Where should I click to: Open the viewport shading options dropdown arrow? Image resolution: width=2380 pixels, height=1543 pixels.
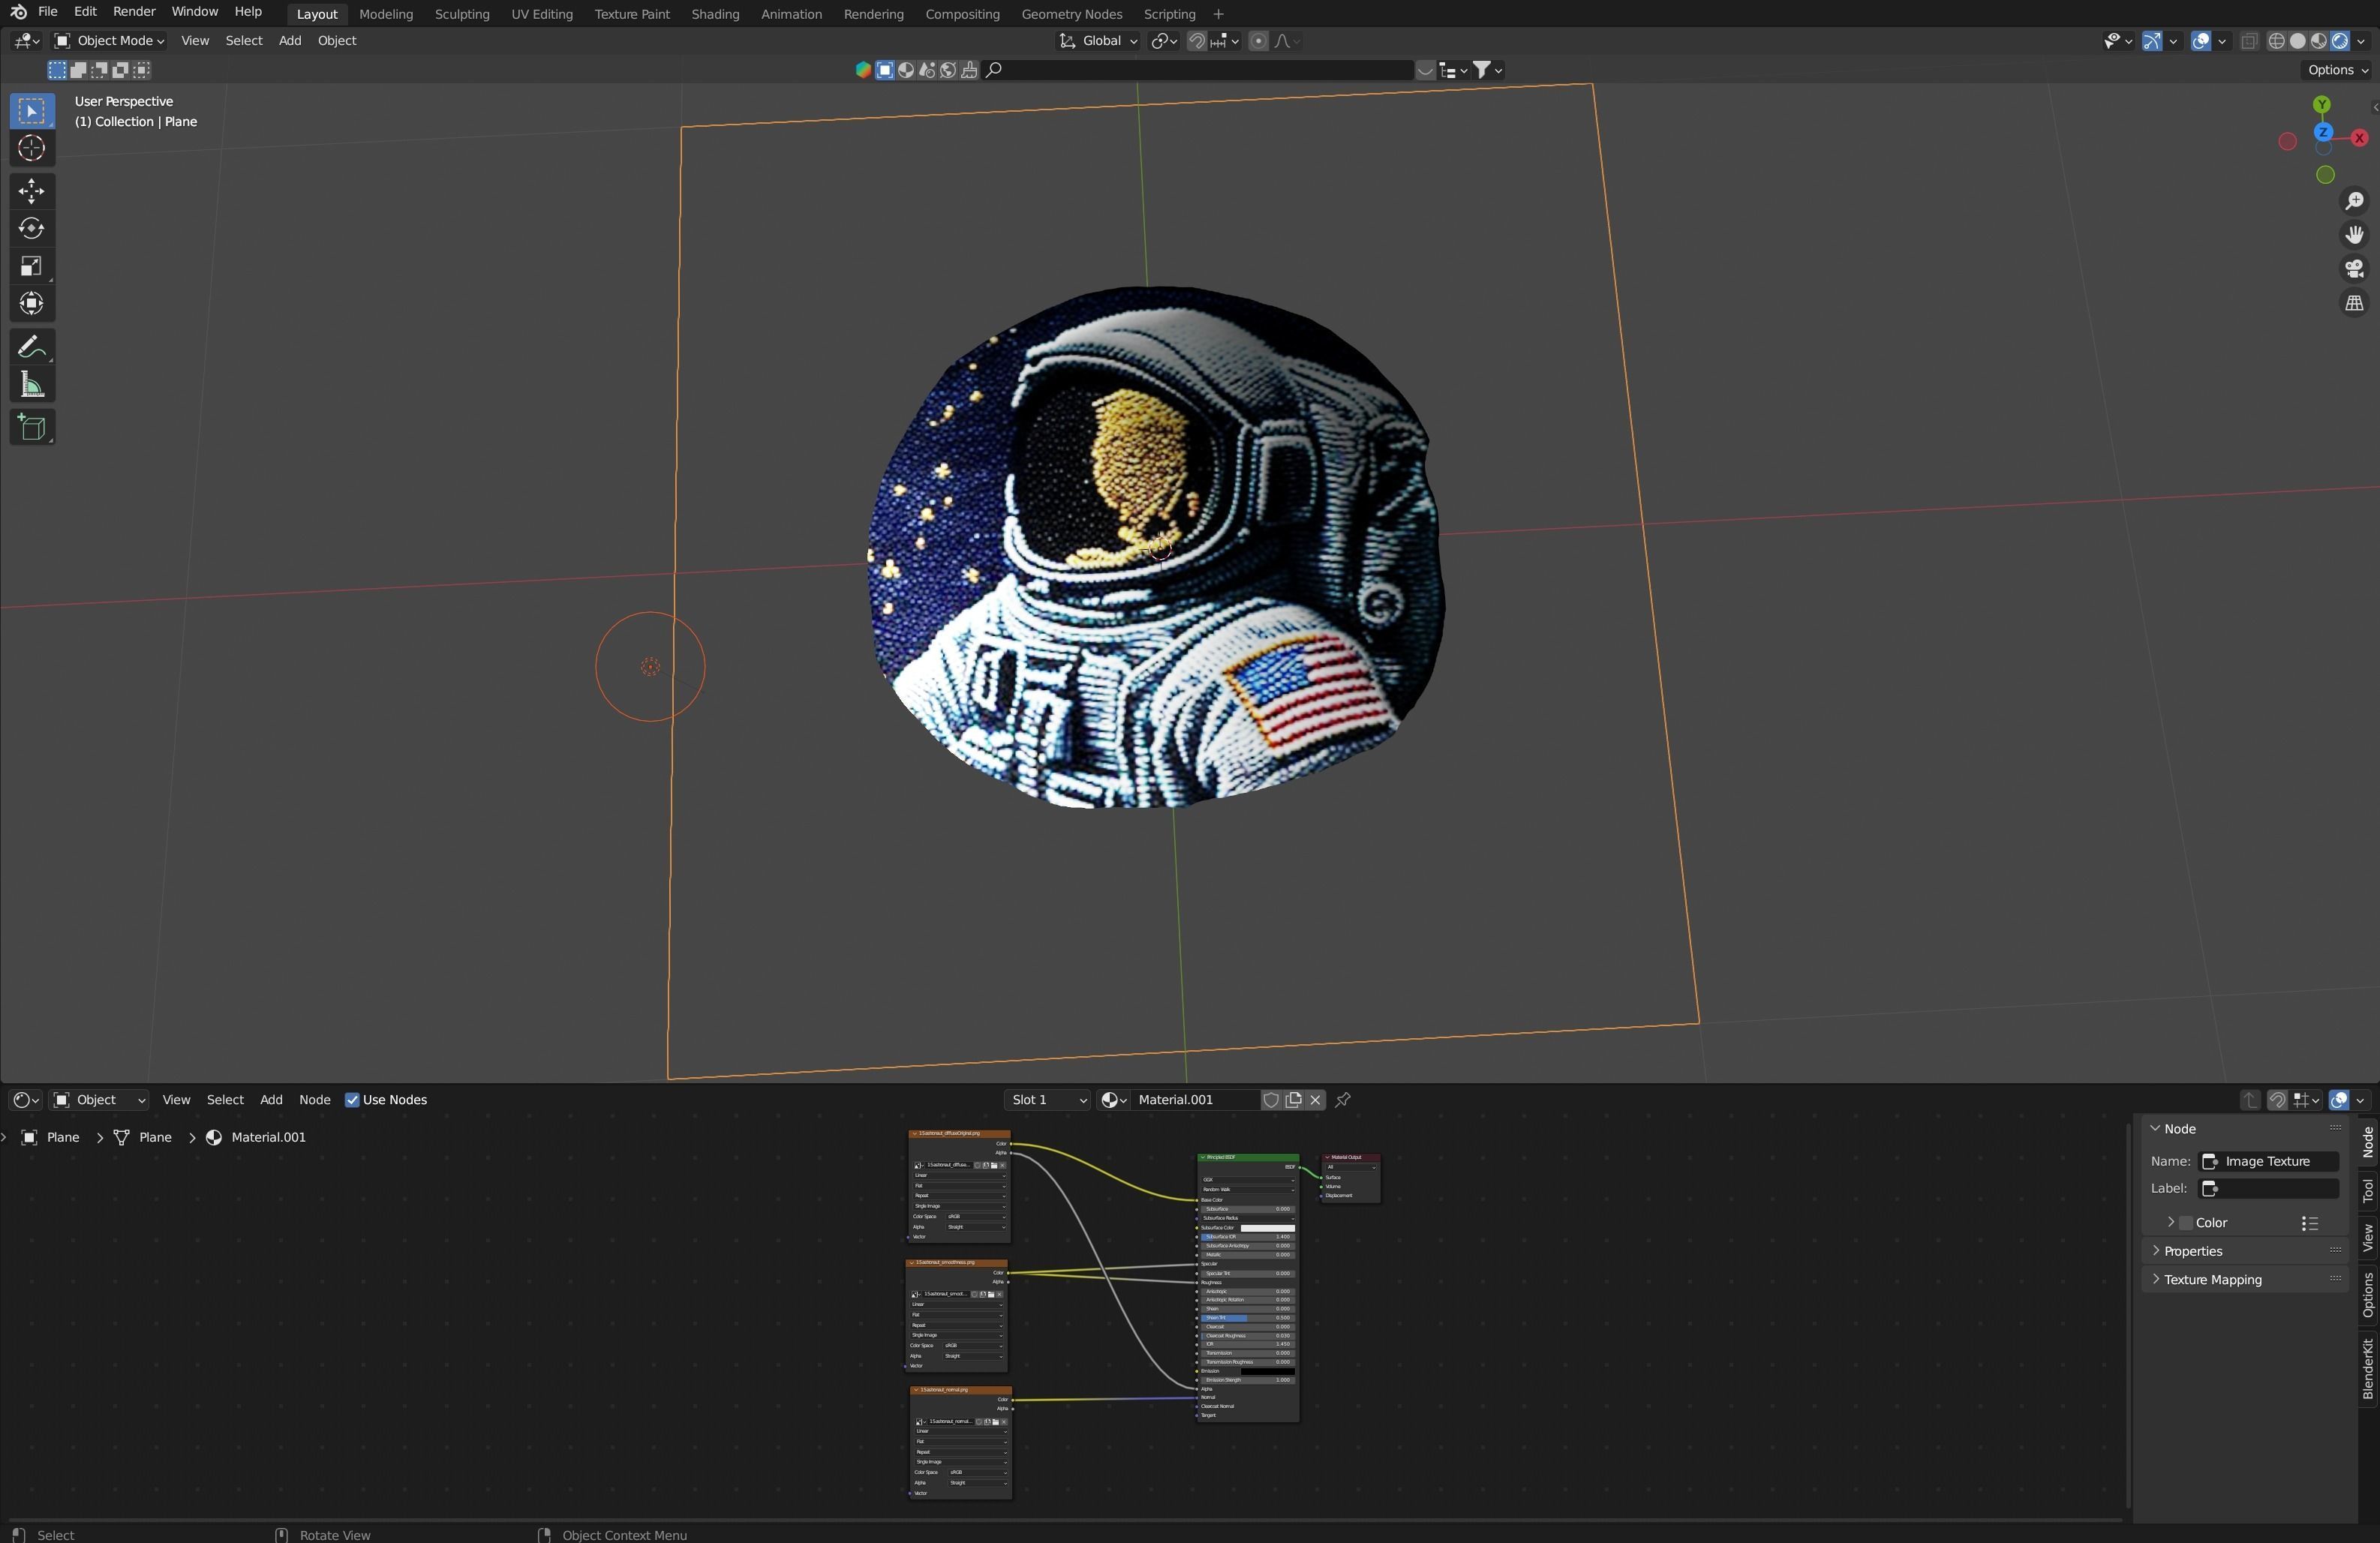(2361, 41)
